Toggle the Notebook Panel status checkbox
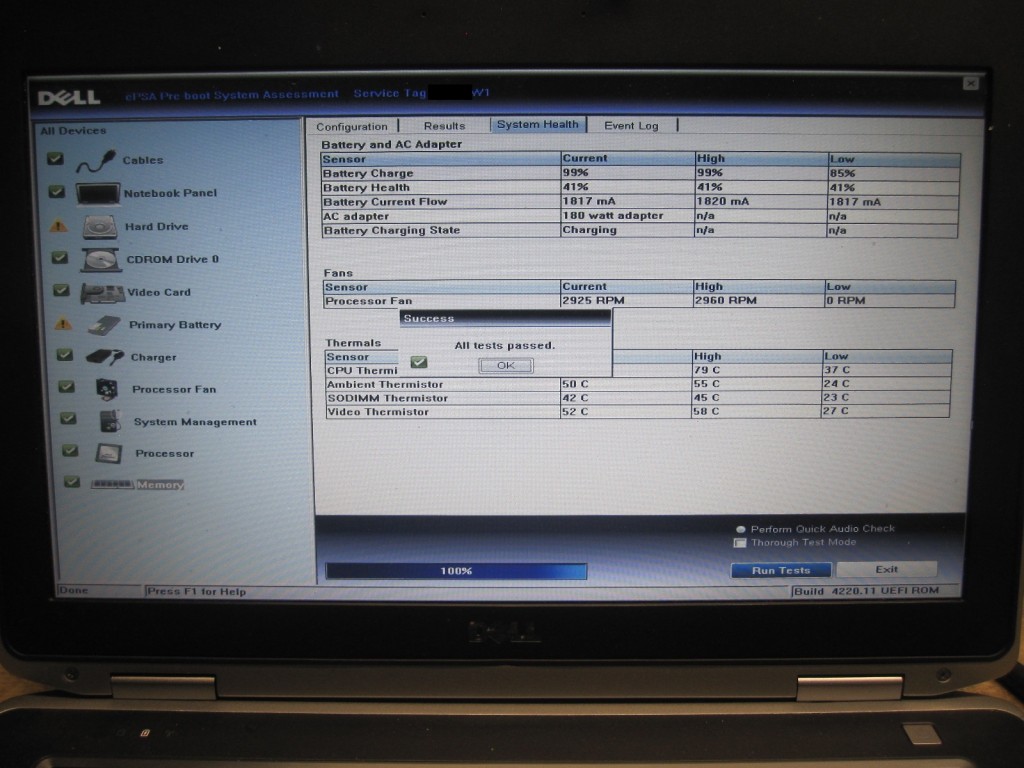 pyautogui.click(x=57, y=191)
